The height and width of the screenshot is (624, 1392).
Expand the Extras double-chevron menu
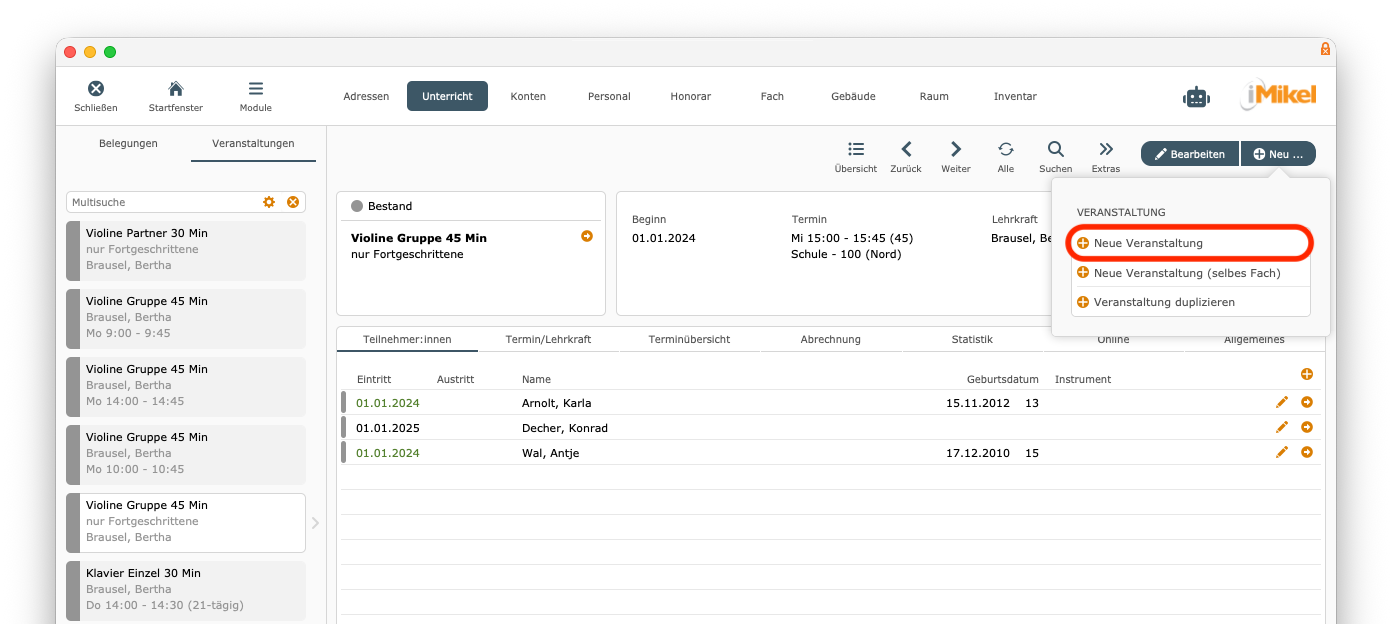[x=1106, y=150]
